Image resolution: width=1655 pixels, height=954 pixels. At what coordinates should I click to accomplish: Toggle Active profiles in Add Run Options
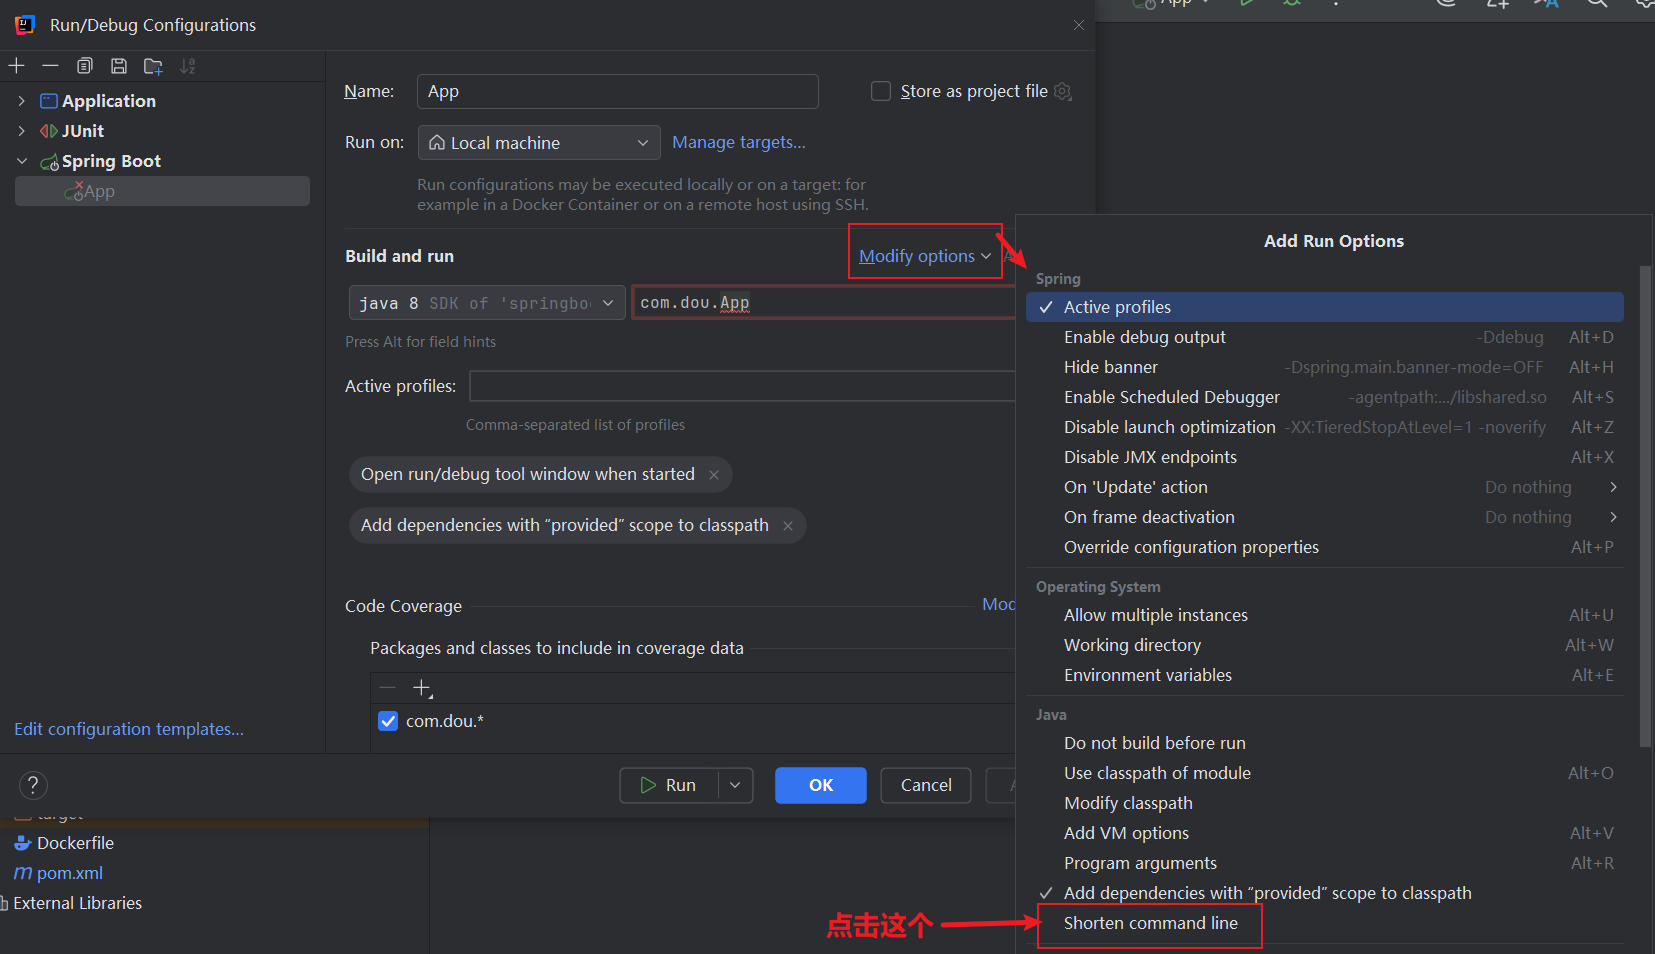coord(1117,307)
